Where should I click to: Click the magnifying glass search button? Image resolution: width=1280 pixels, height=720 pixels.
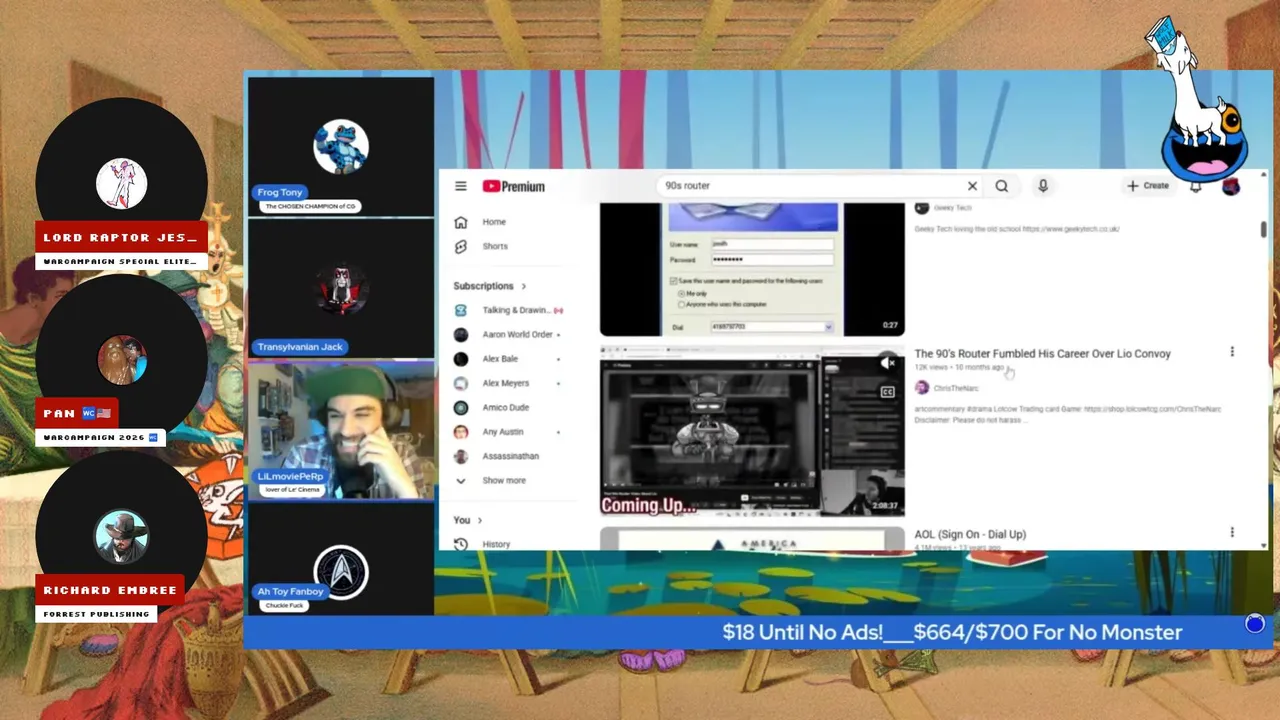point(1001,186)
